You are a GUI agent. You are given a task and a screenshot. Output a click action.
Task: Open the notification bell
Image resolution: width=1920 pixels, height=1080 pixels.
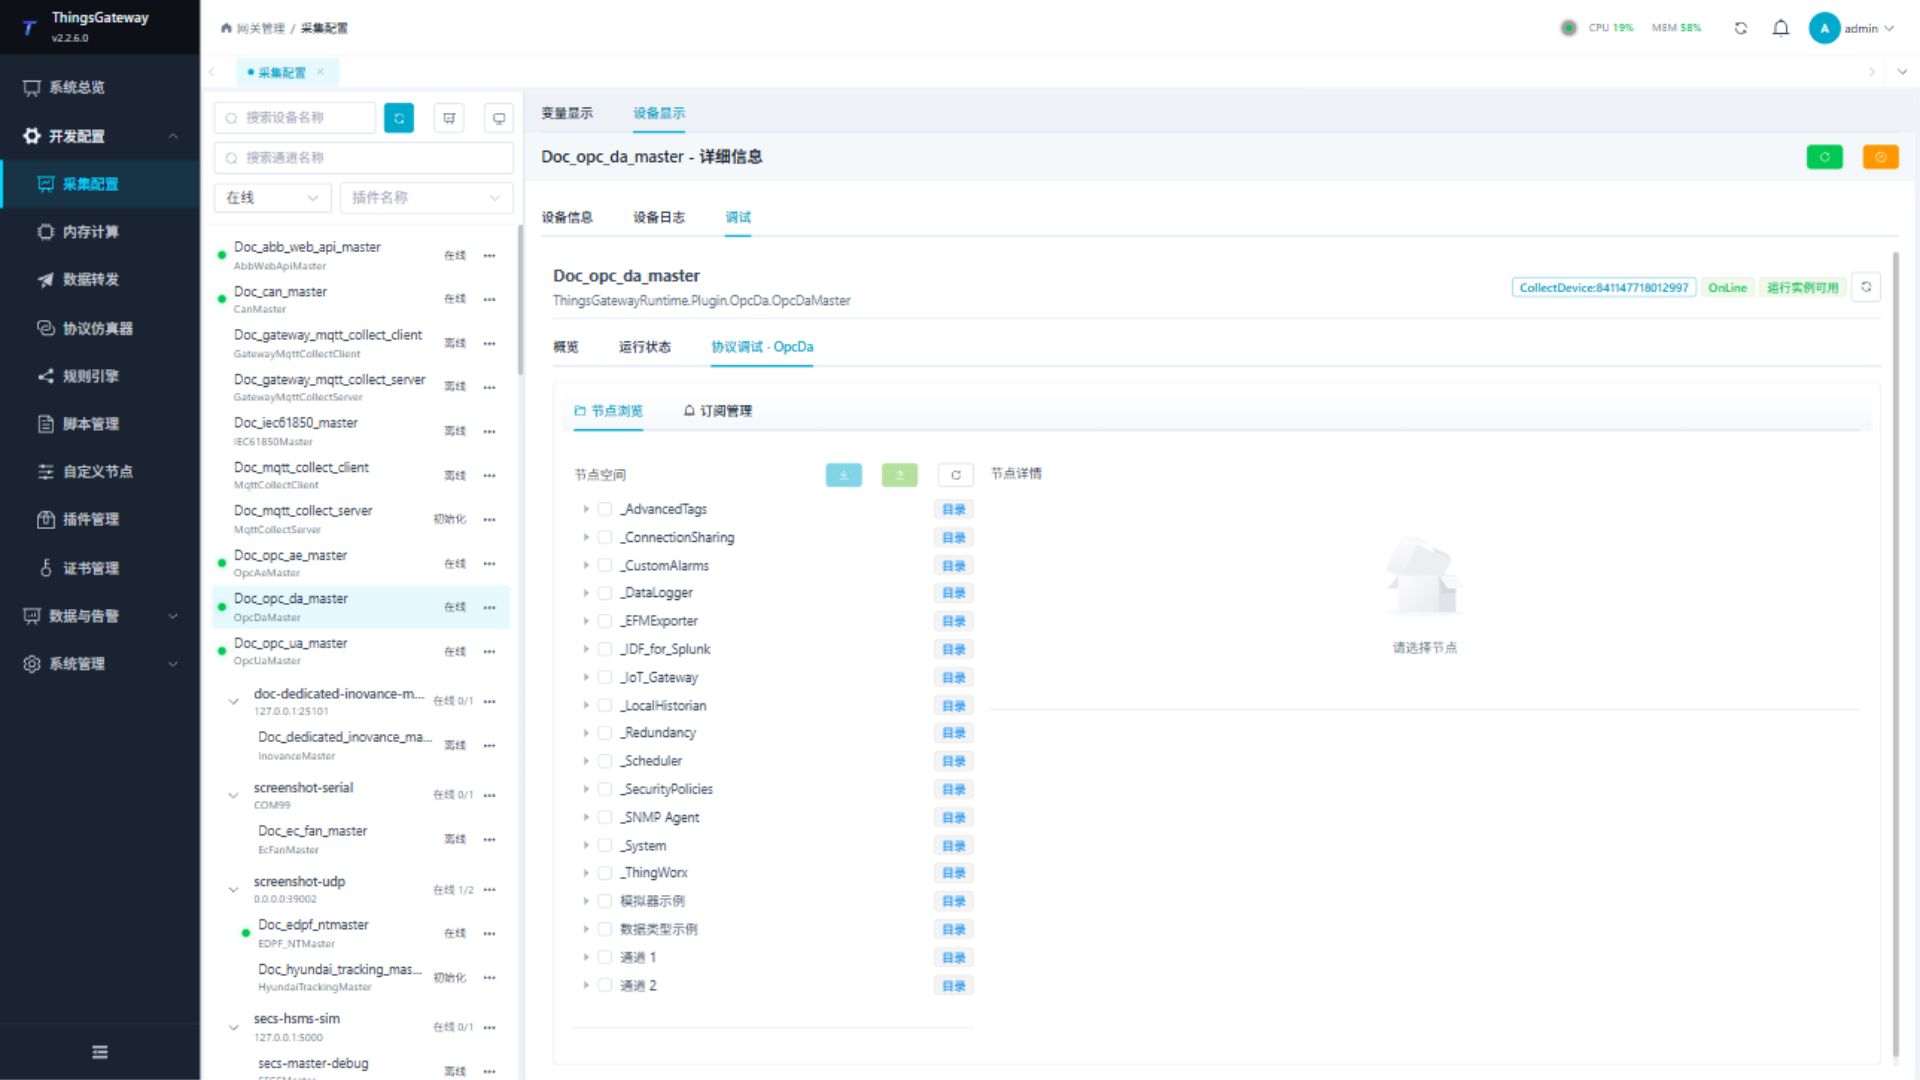click(x=1781, y=28)
